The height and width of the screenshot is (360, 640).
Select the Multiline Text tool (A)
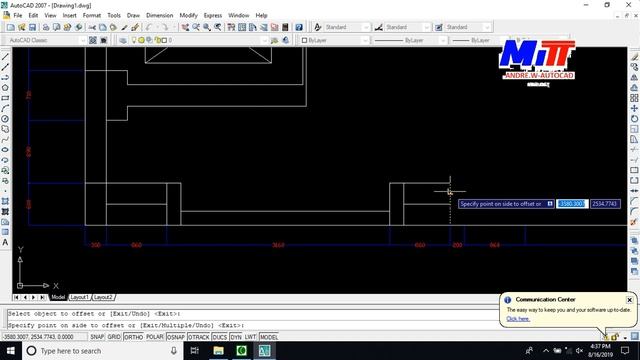pyautogui.click(x=5, y=242)
